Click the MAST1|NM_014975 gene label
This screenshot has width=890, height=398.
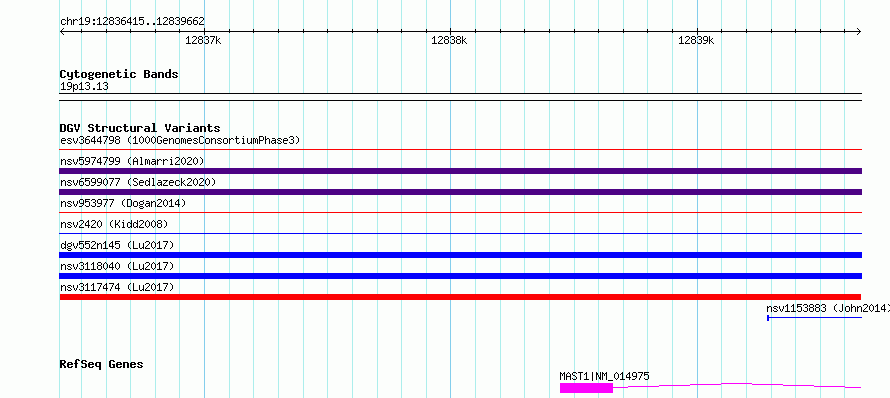pos(604,376)
